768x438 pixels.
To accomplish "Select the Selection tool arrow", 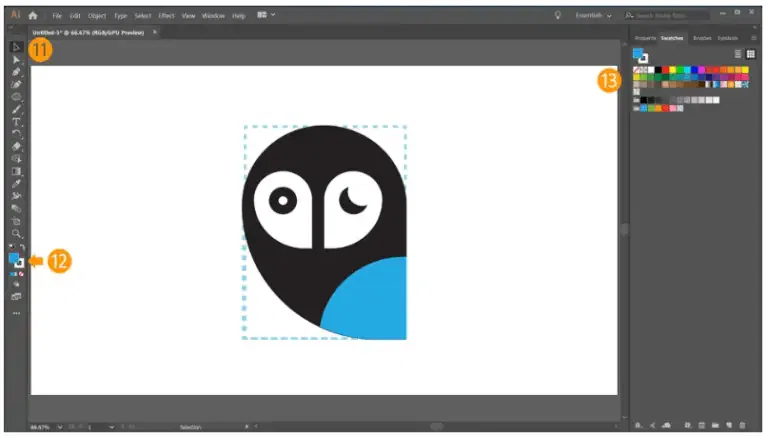I will (x=16, y=47).
